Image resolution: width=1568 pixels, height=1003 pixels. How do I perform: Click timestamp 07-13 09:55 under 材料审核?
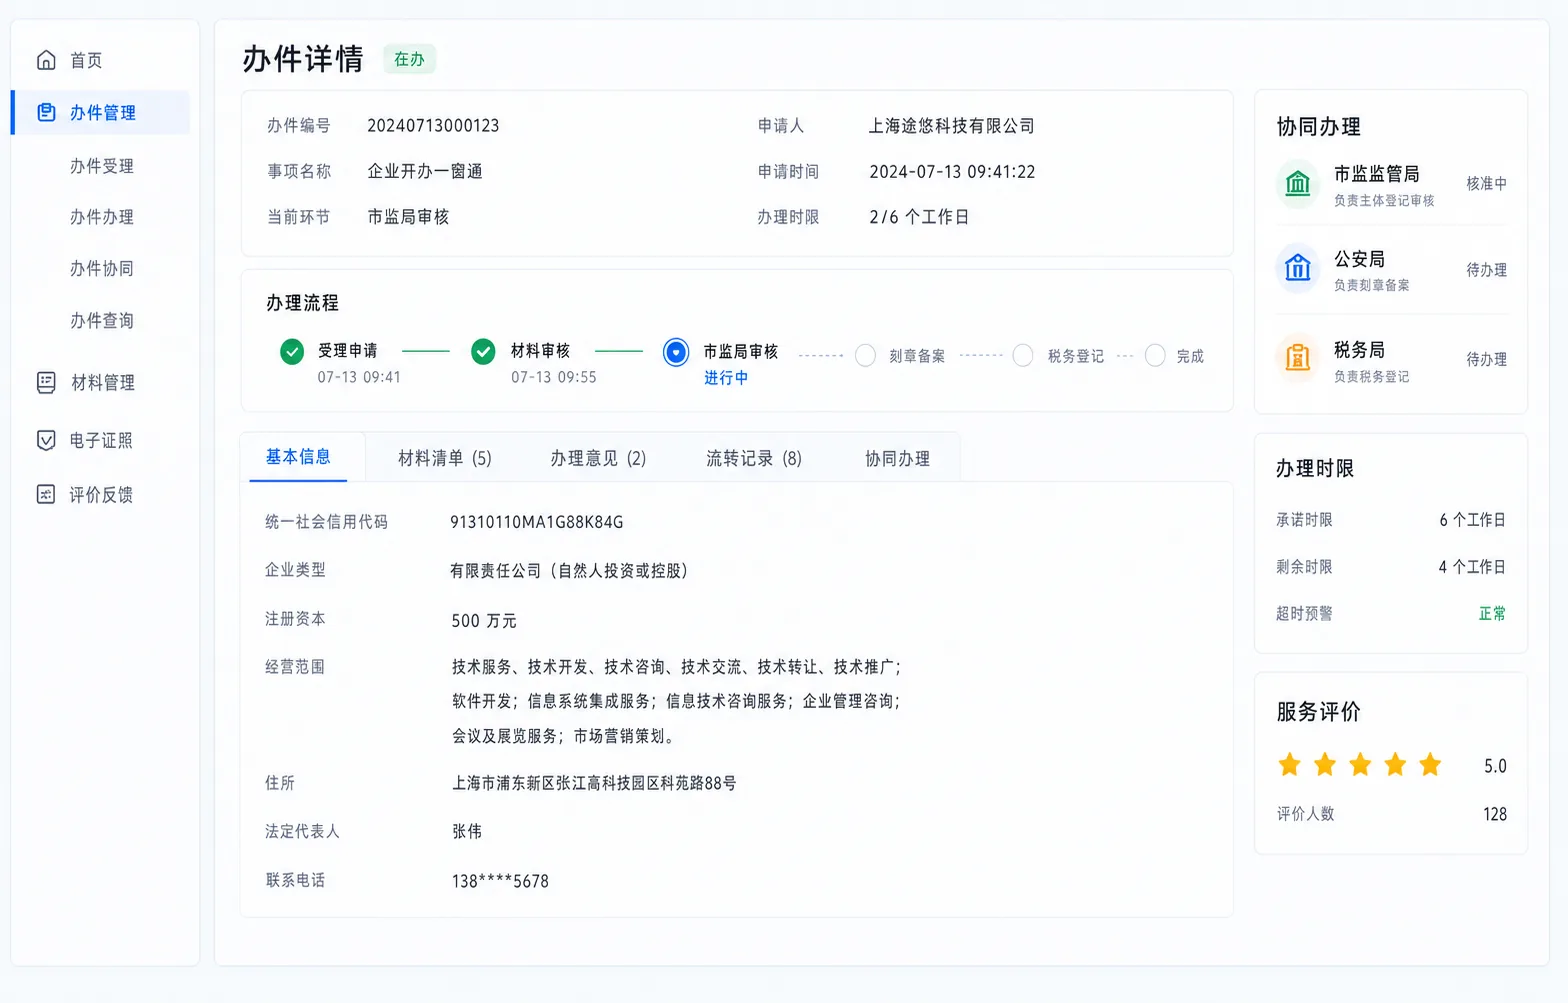pos(553,377)
